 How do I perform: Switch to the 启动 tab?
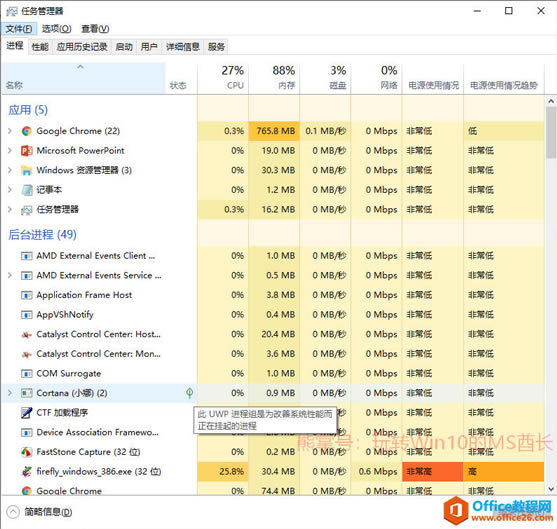point(124,47)
